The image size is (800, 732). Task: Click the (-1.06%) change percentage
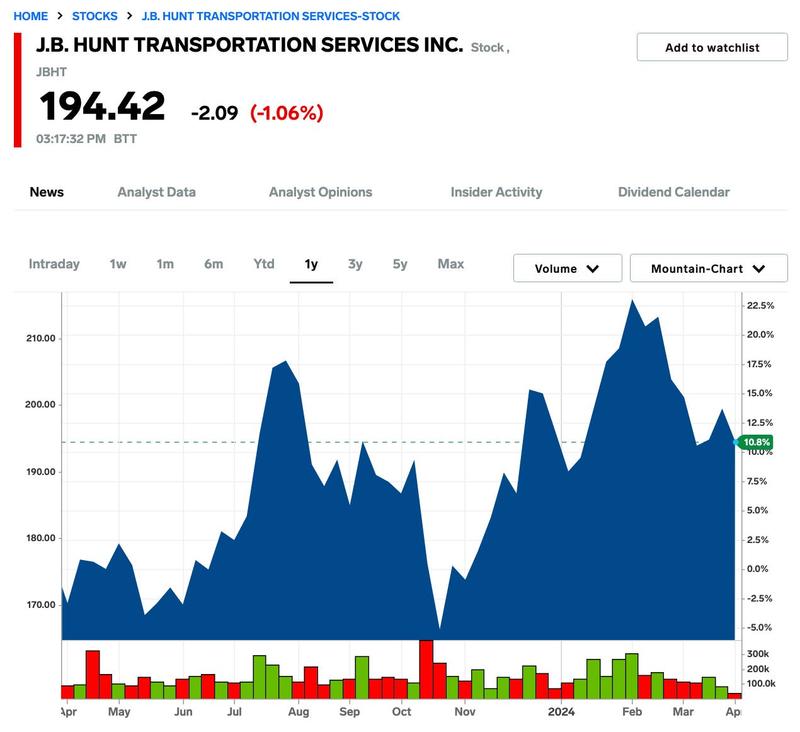point(287,113)
